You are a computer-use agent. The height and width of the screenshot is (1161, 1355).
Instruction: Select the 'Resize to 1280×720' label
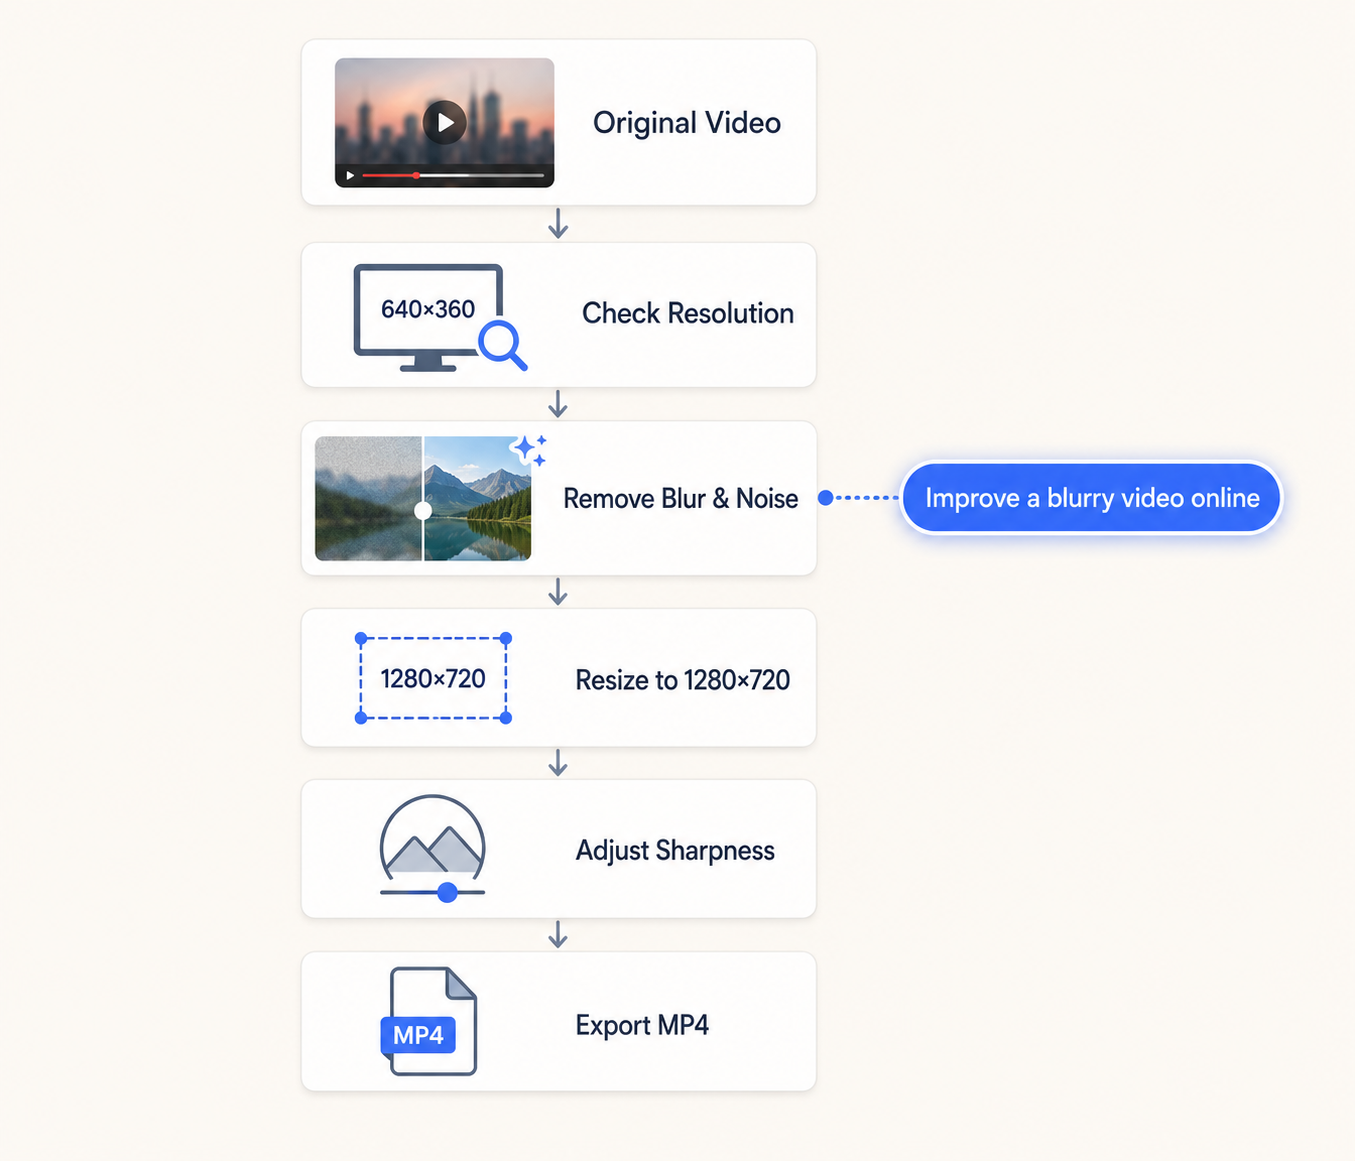coord(683,681)
